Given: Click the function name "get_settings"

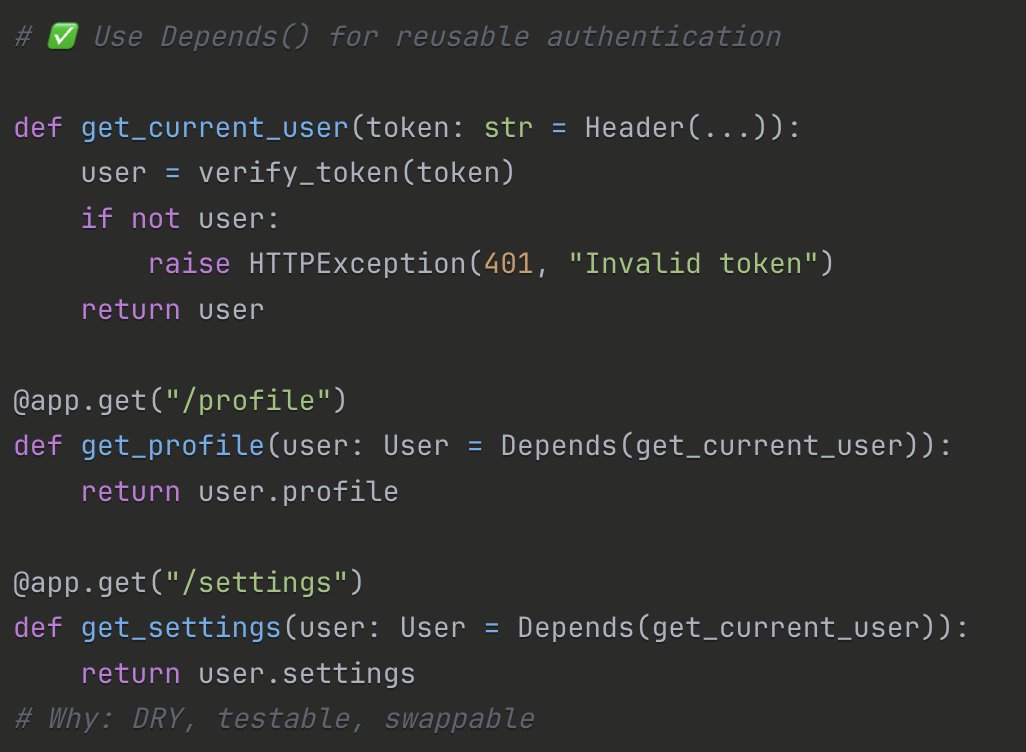Looking at the screenshot, I should (181, 628).
